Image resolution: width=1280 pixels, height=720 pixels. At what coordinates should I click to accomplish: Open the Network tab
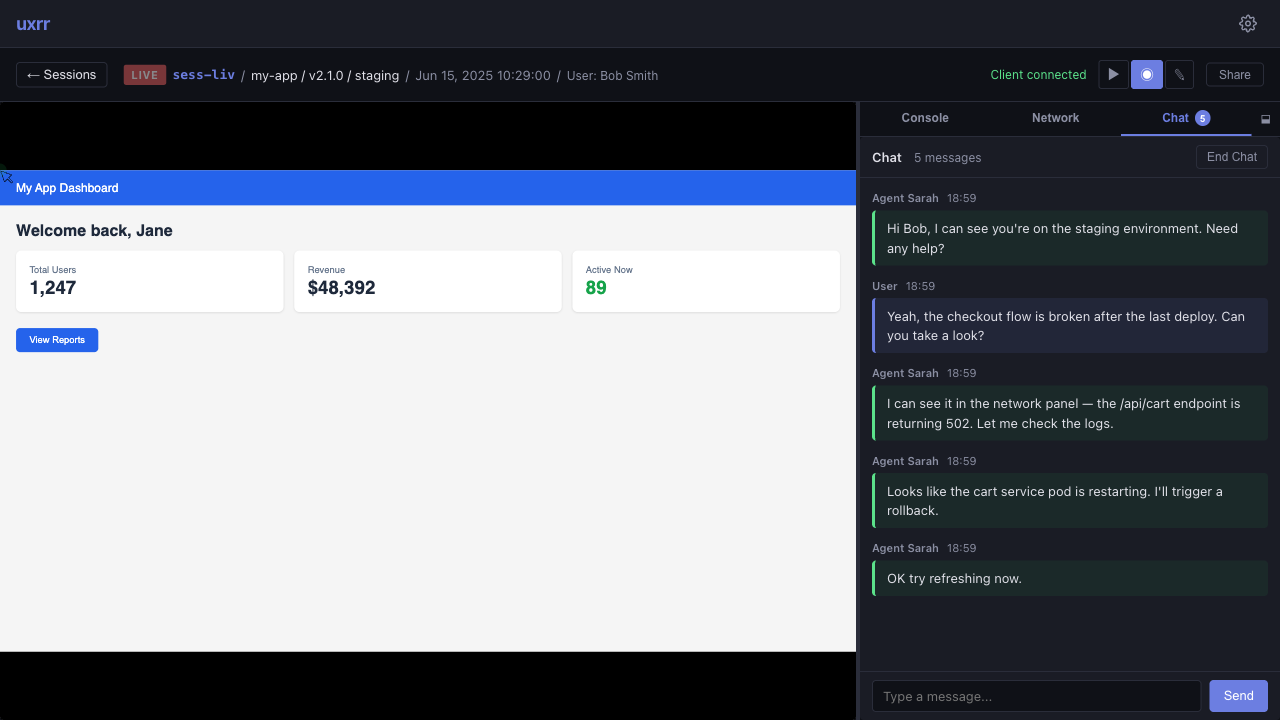1055,118
